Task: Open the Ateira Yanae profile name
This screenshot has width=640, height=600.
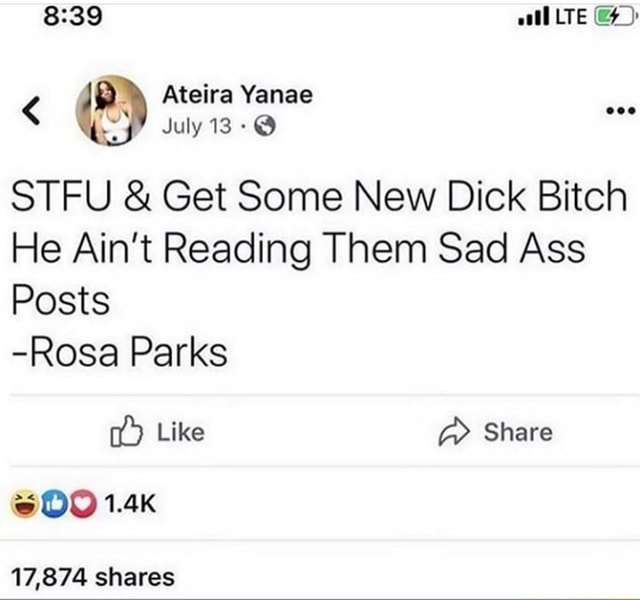Action: pos(238,94)
